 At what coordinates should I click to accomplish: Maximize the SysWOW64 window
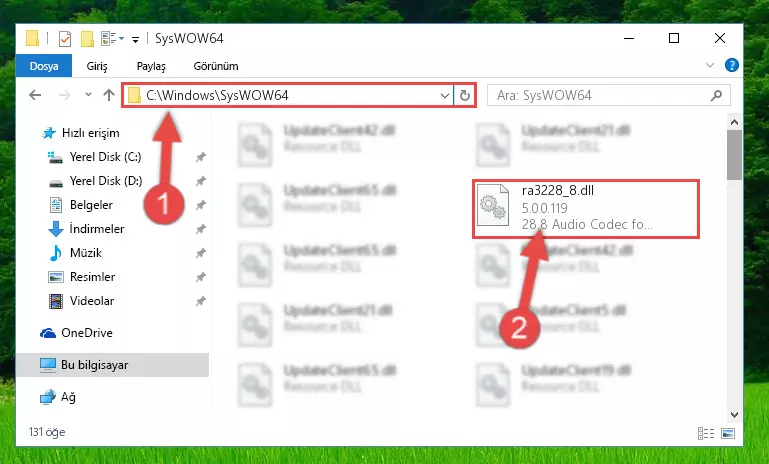pos(674,38)
